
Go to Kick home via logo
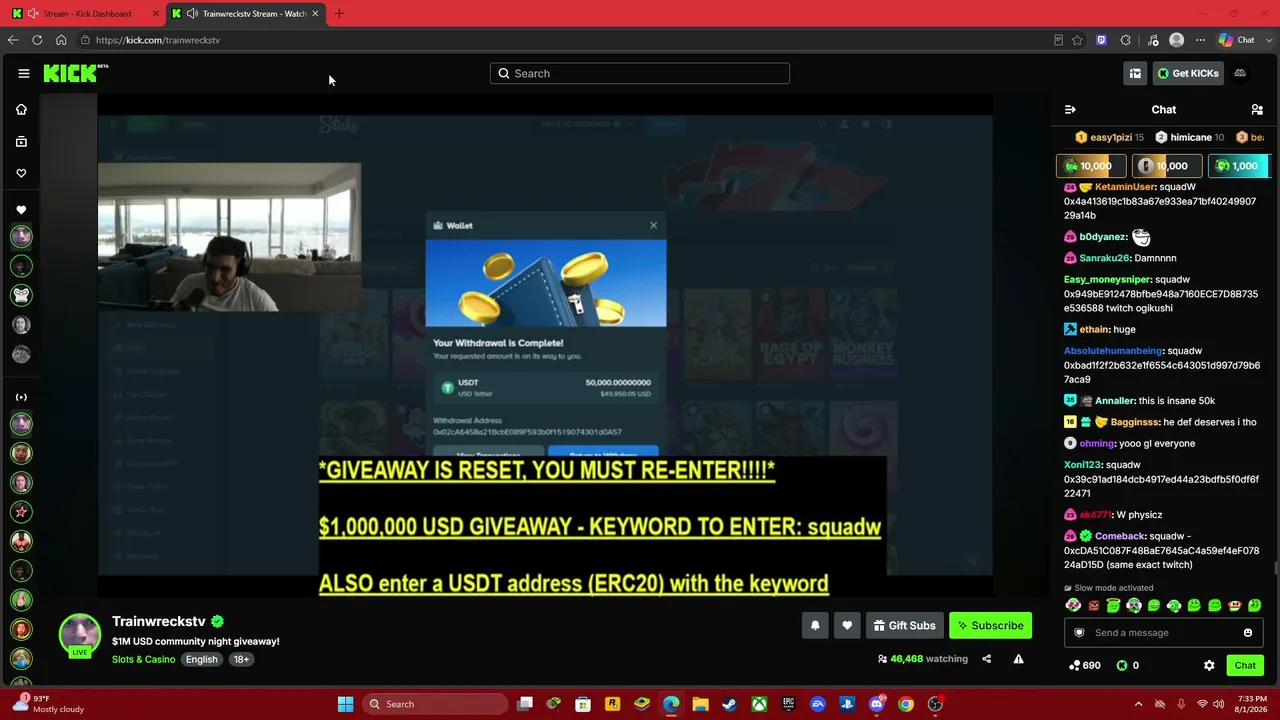pos(75,73)
